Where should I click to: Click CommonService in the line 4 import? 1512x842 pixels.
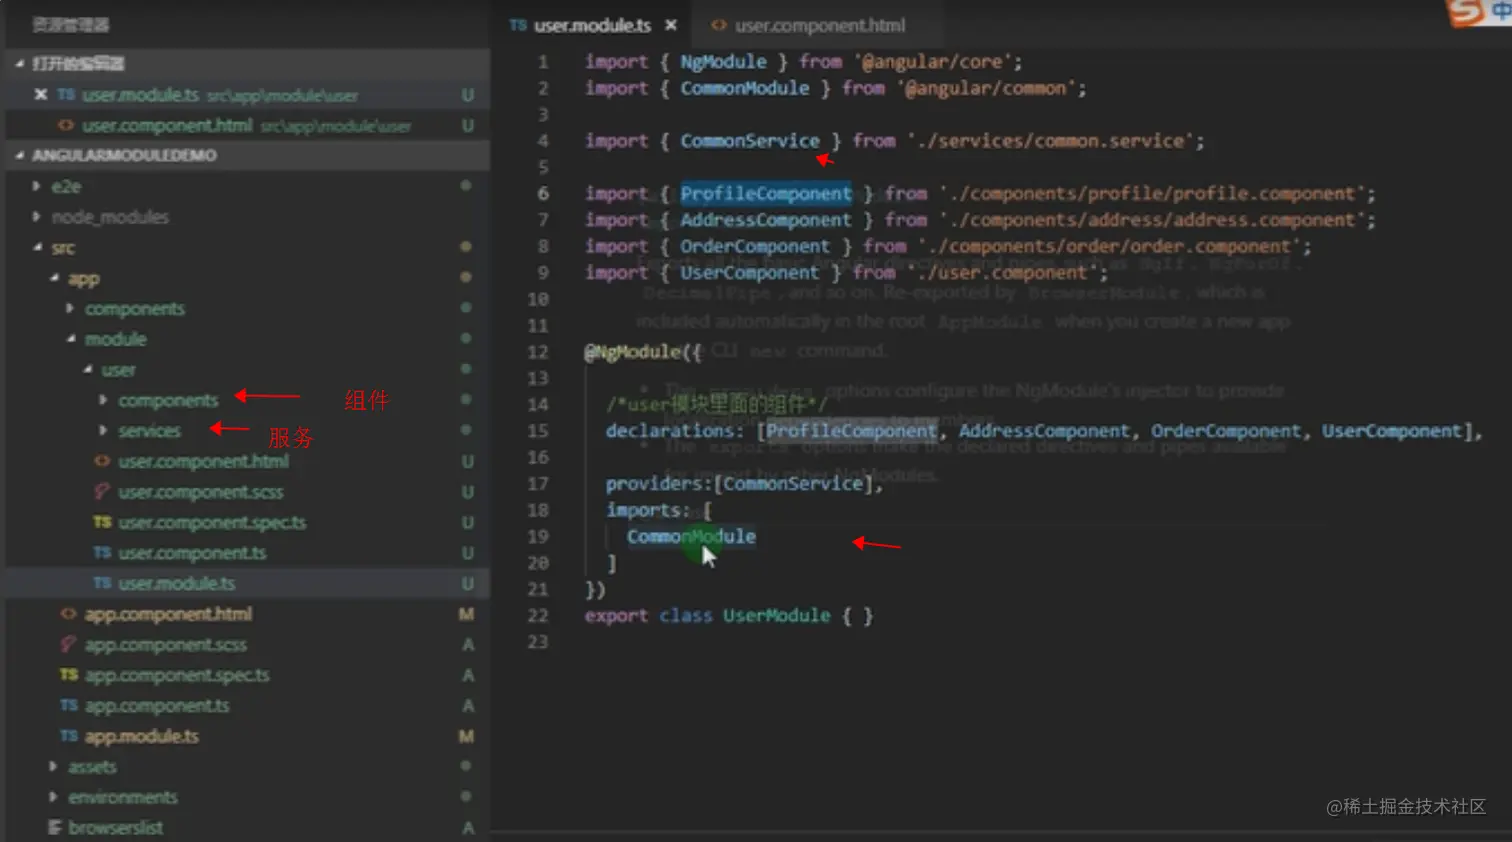749,141
